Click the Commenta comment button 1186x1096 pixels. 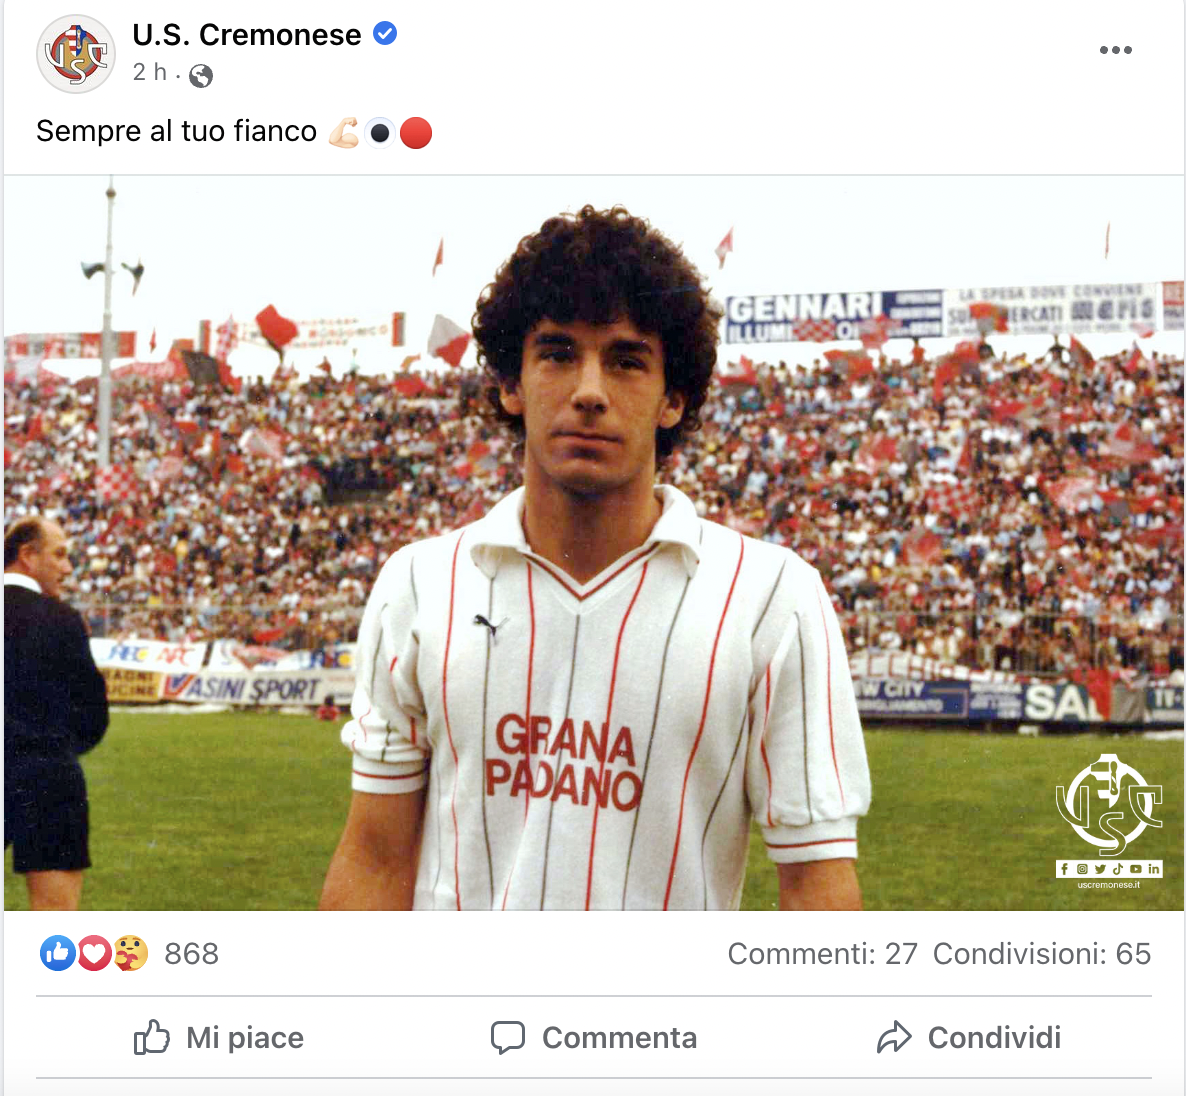click(x=594, y=1037)
